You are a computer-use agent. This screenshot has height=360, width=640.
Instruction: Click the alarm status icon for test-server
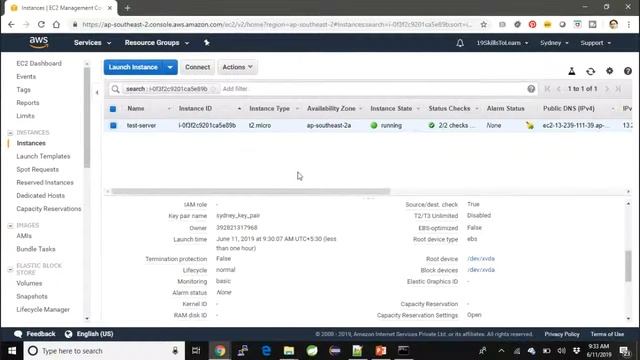[530, 125]
